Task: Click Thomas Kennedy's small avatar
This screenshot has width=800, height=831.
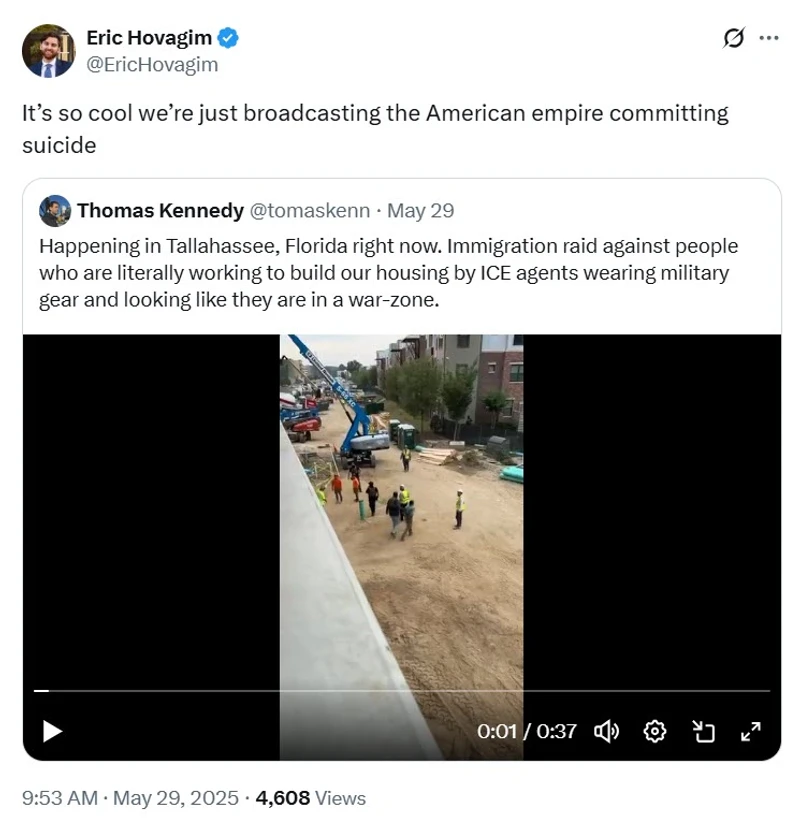Action: tap(55, 211)
